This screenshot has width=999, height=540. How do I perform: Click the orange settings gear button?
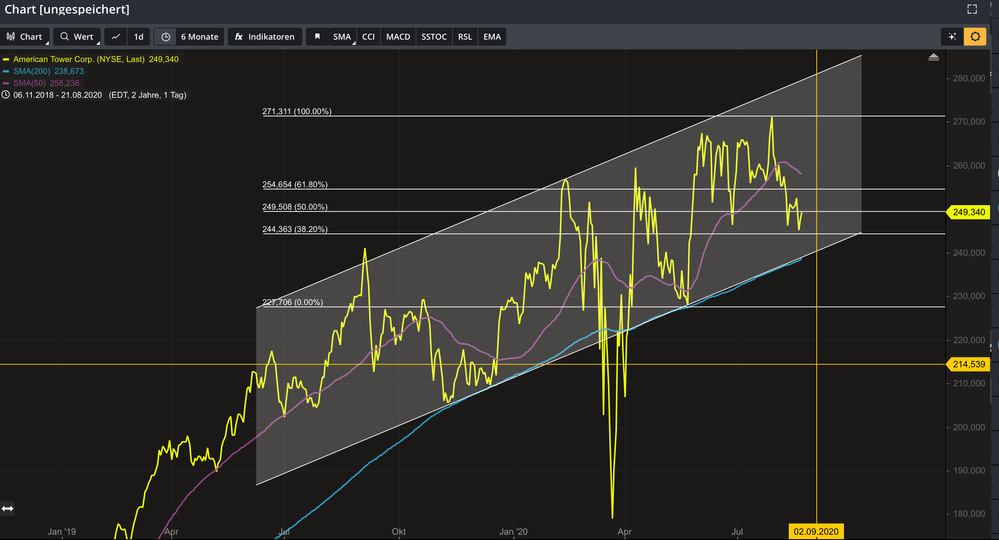(975, 37)
